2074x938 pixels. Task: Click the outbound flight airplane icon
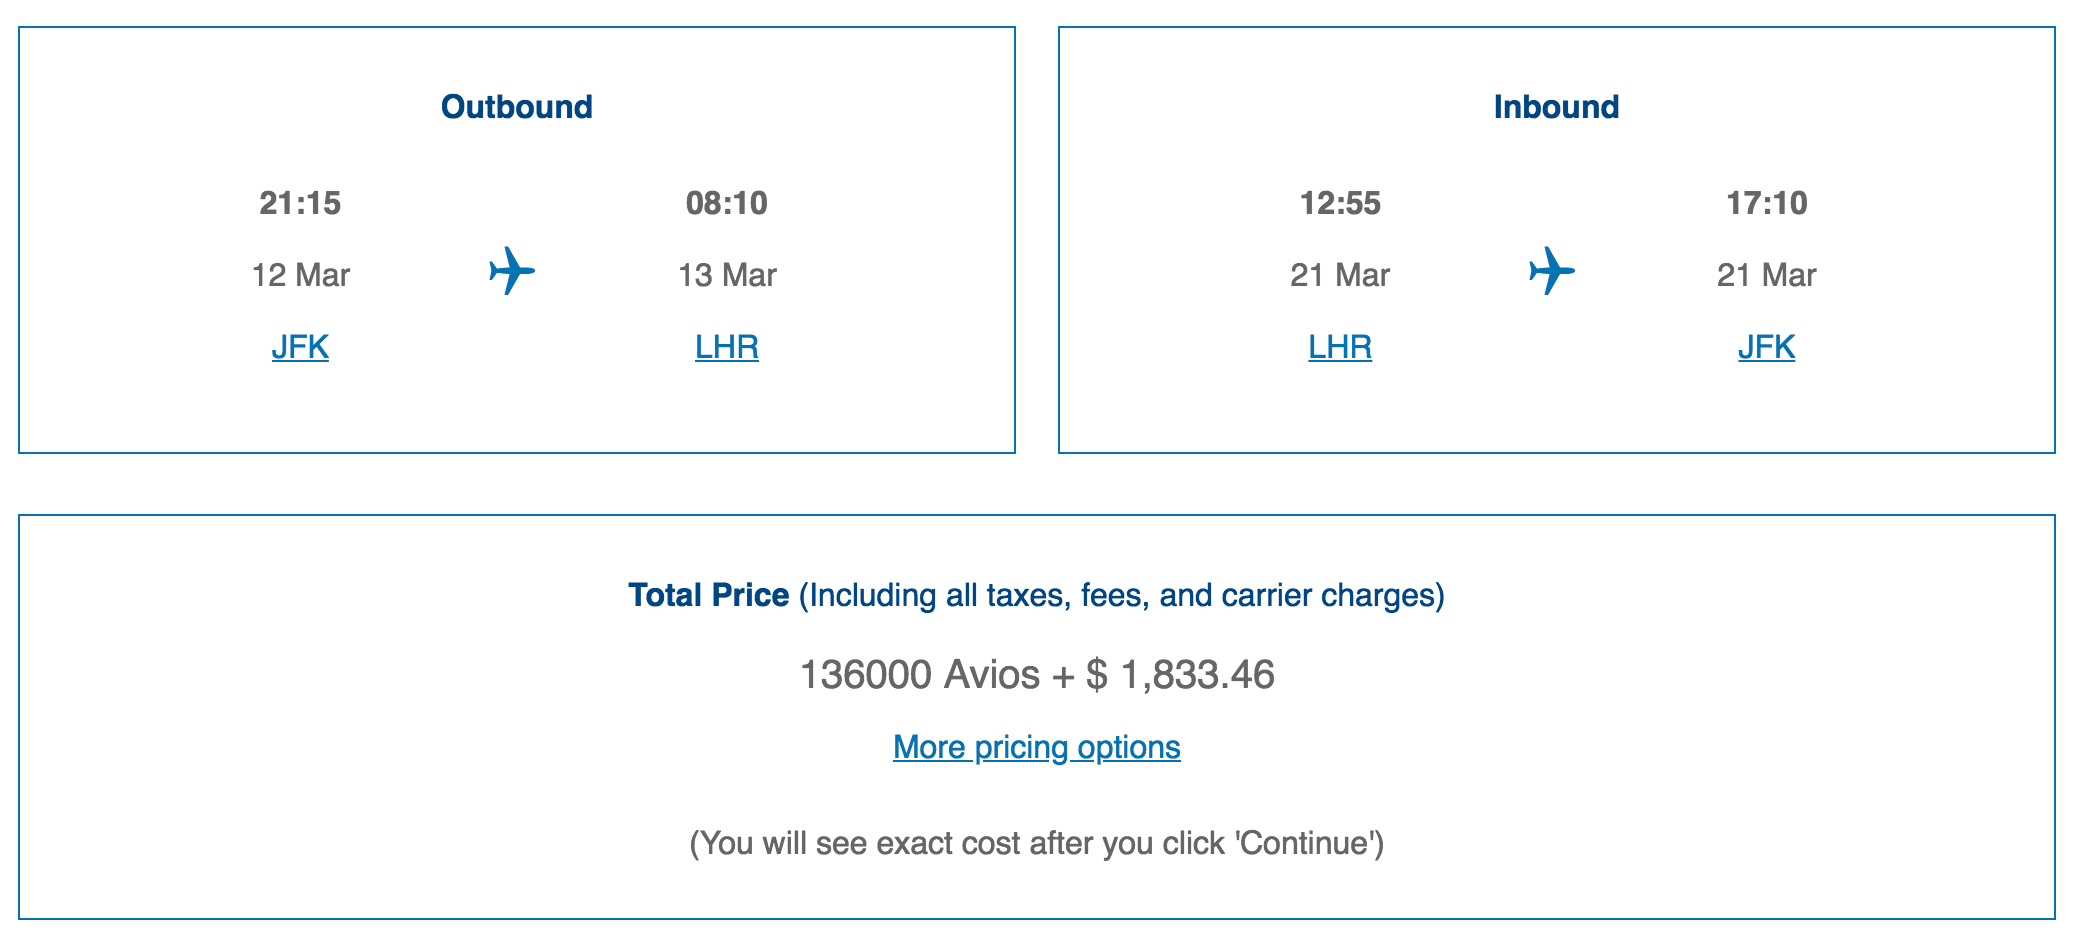512,271
